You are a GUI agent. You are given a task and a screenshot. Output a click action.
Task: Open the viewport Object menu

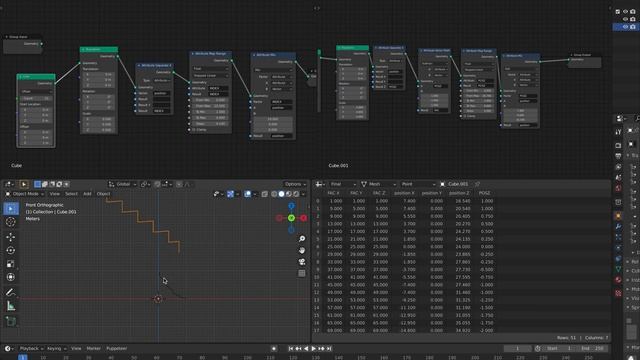103,194
